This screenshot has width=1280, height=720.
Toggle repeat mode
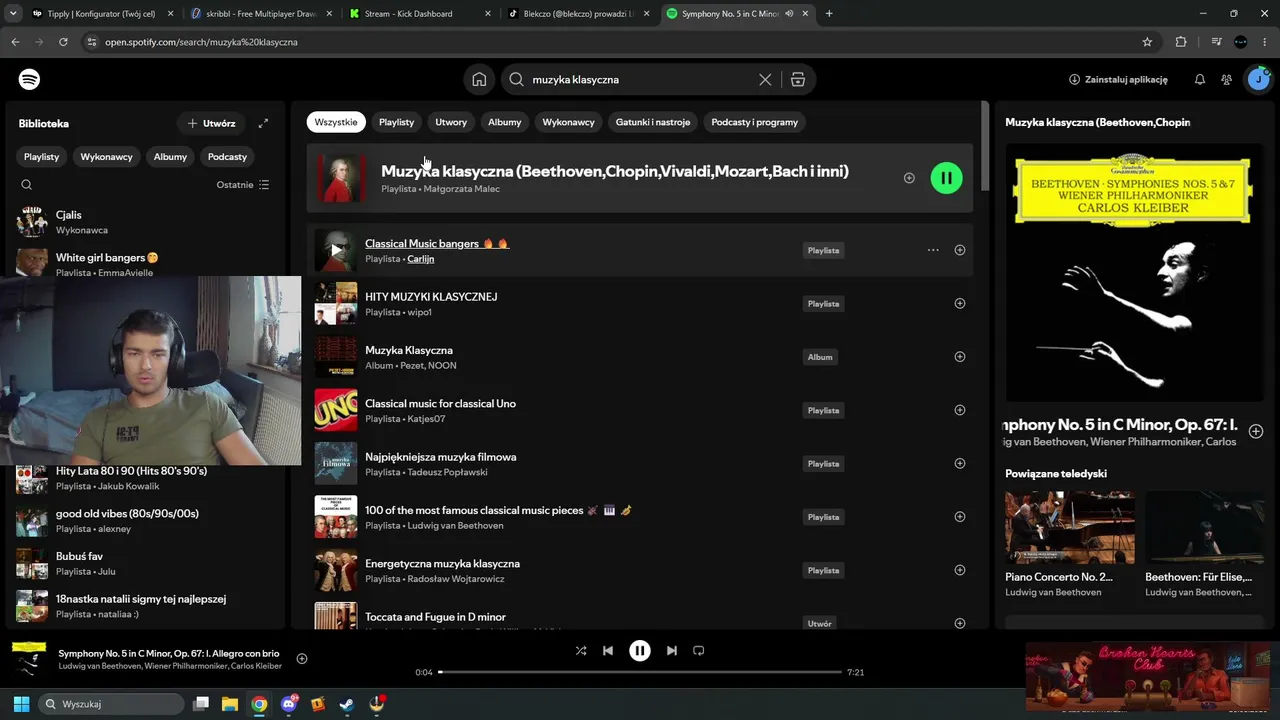pos(699,650)
